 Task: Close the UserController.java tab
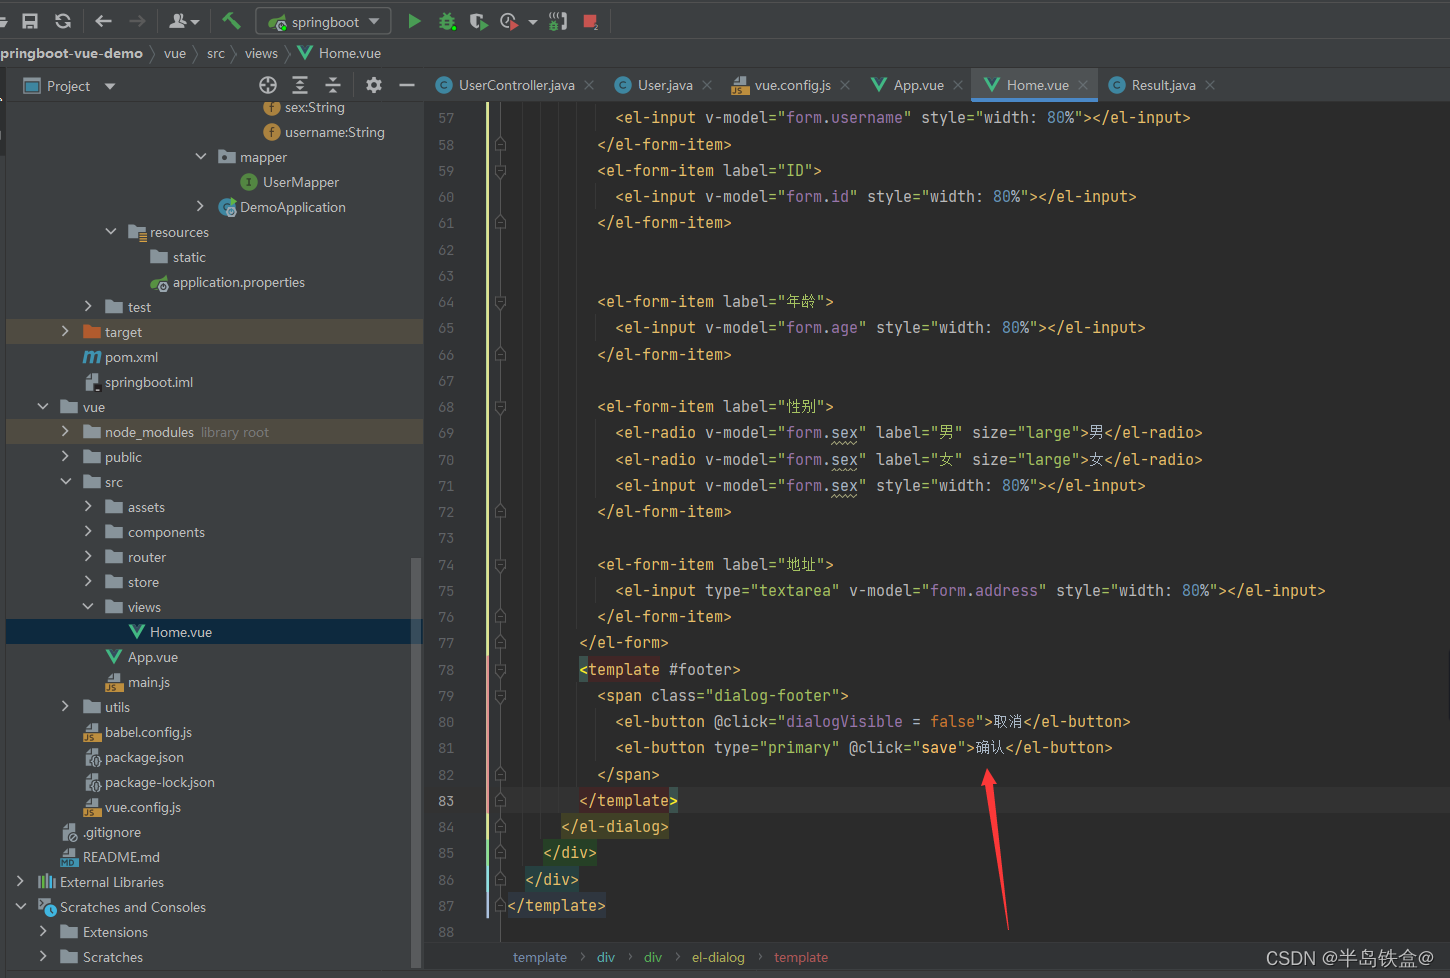coord(589,85)
